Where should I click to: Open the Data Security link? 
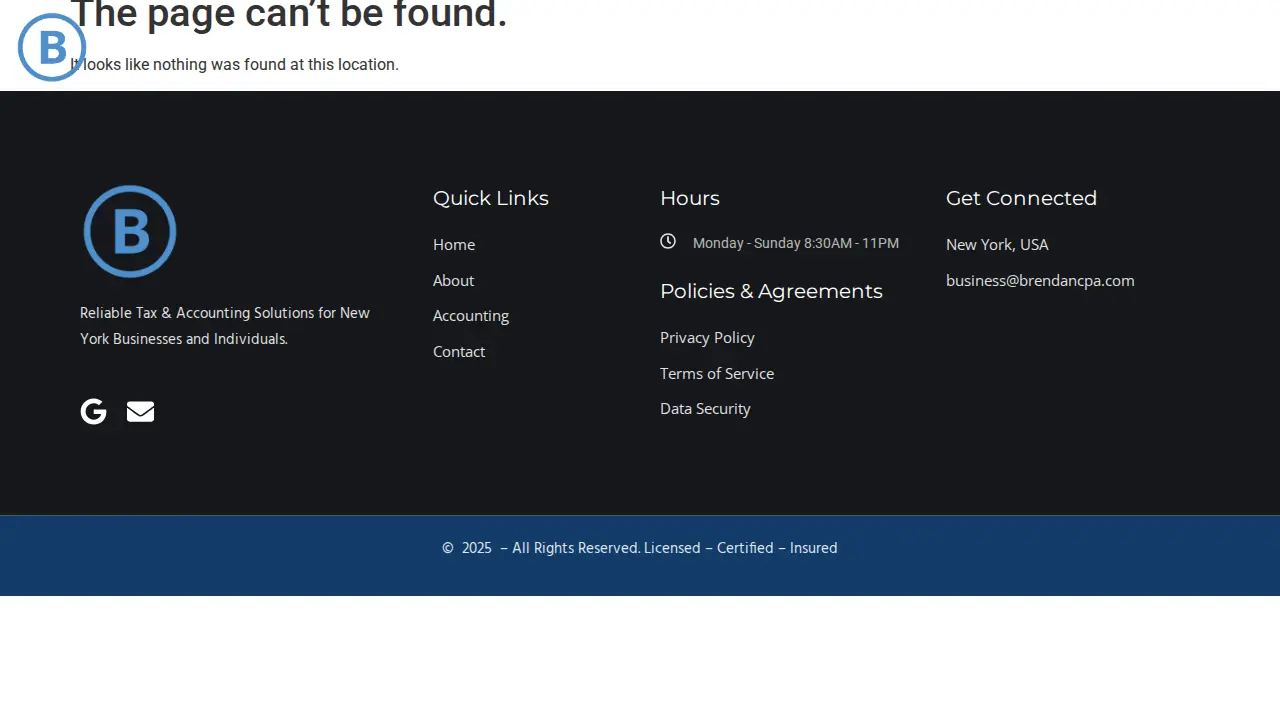705,408
